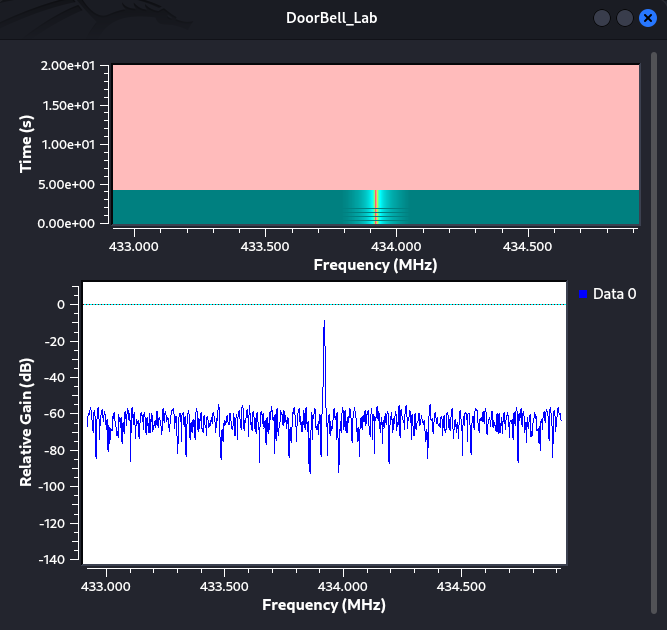The width and height of the screenshot is (667, 630).
Task: Toggle the Data 0 legend entry
Action: click(607, 294)
